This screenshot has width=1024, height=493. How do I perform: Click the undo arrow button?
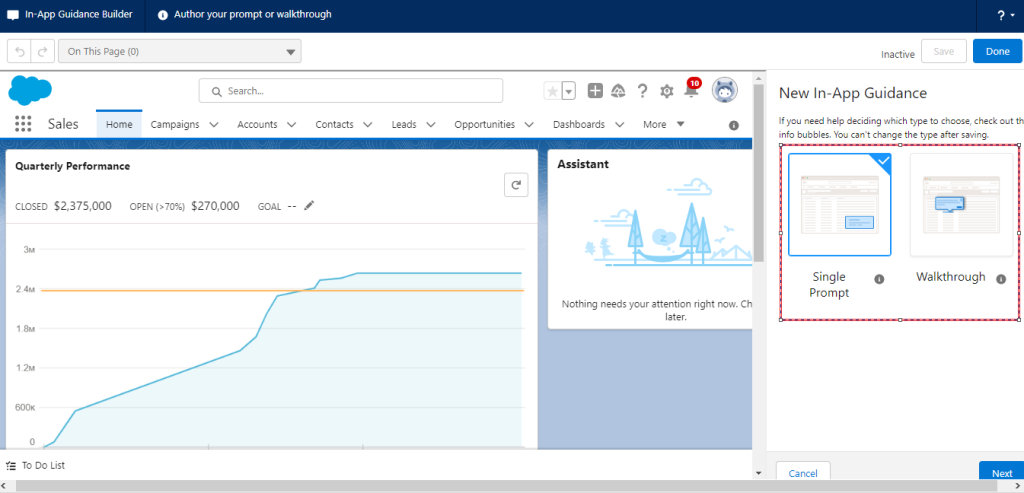point(19,52)
